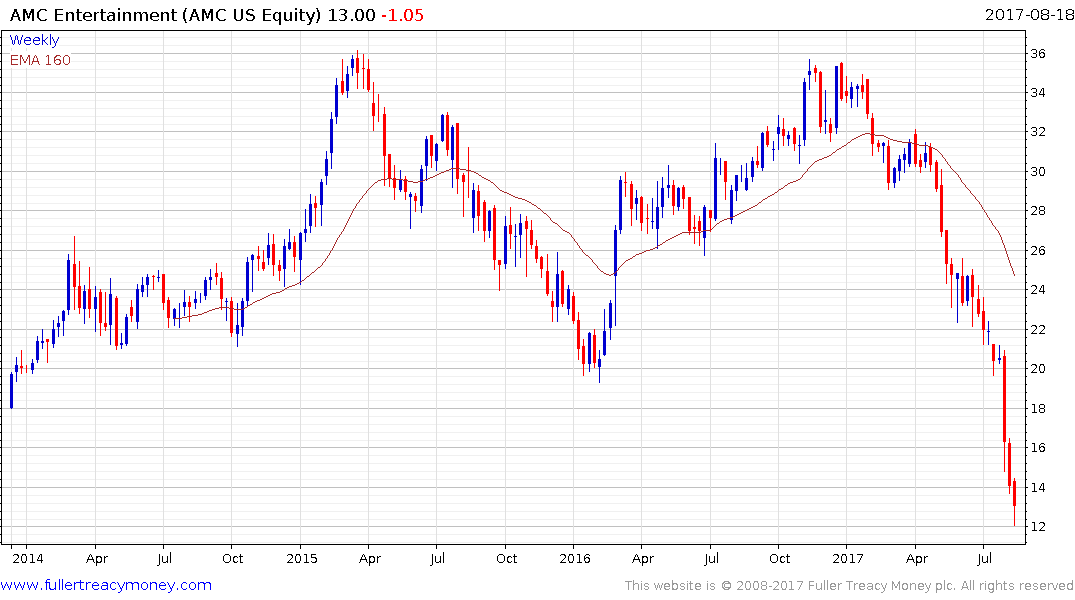The width and height of the screenshot is (1075, 600).
Task: Click the 20 price axis label
Action: (1038, 368)
